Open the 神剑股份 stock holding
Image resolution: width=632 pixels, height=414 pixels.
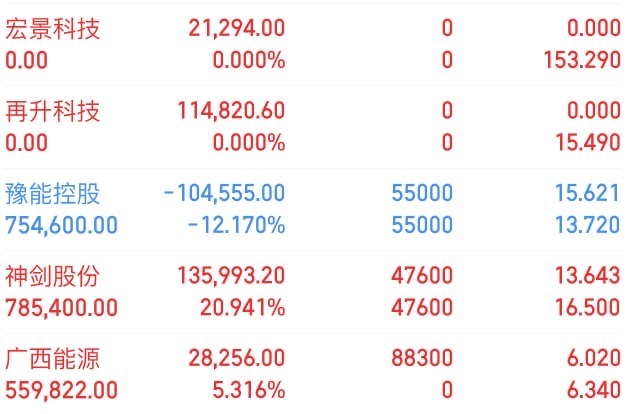coord(312,291)
